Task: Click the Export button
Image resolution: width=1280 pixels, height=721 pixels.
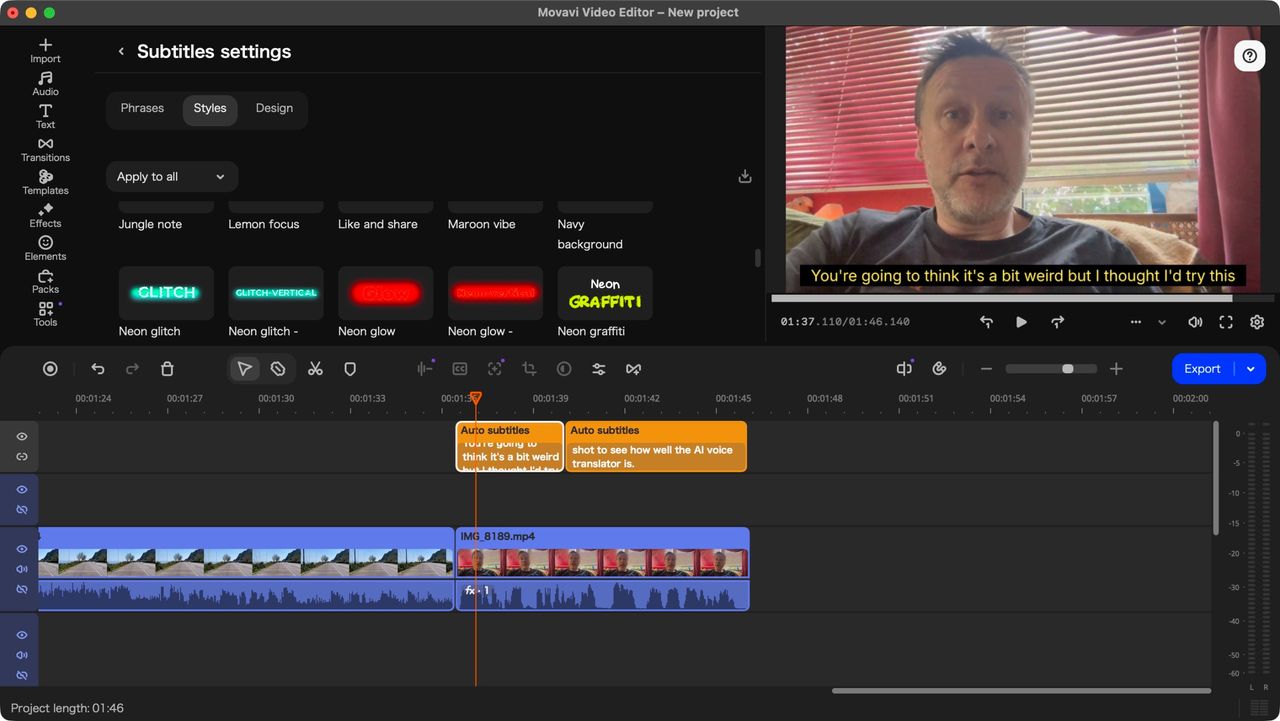Action: pyautogui.click(x=1202, y=369)
